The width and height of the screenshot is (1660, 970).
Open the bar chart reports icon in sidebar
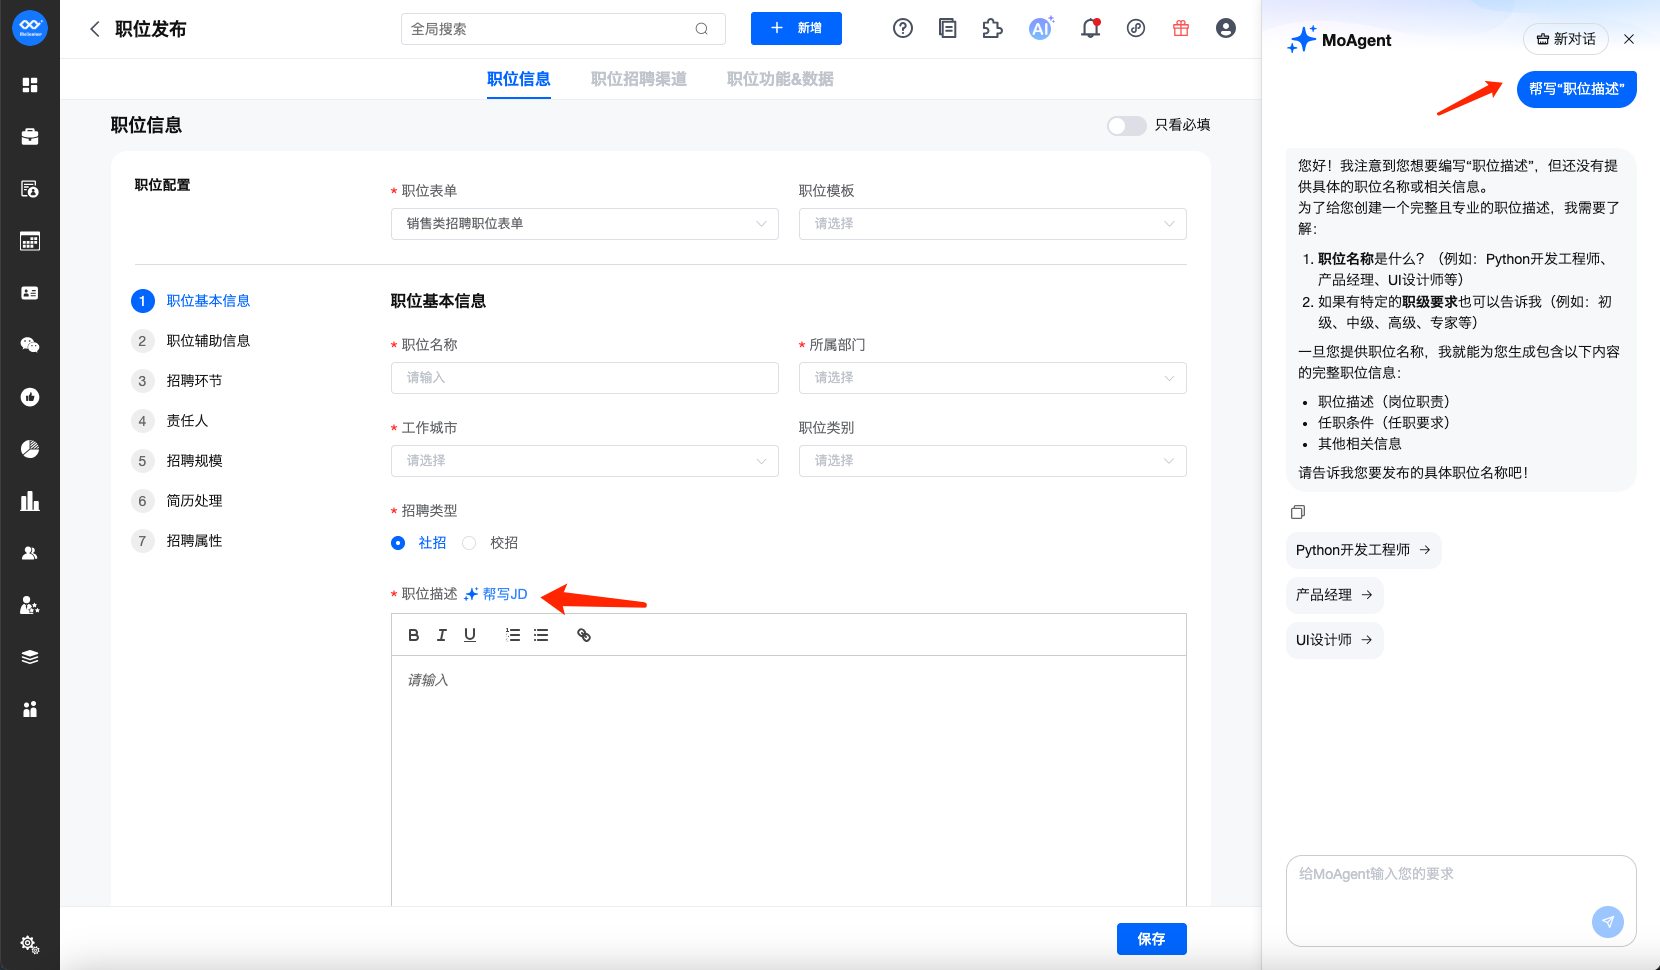[30, 501]
